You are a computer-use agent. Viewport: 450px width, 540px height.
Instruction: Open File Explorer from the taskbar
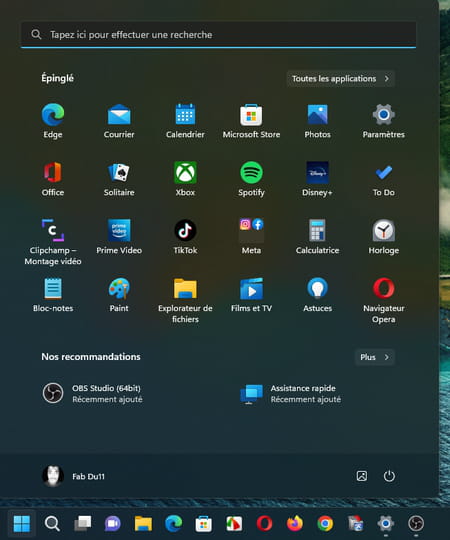pyautogui.click(x=143, y=524)
